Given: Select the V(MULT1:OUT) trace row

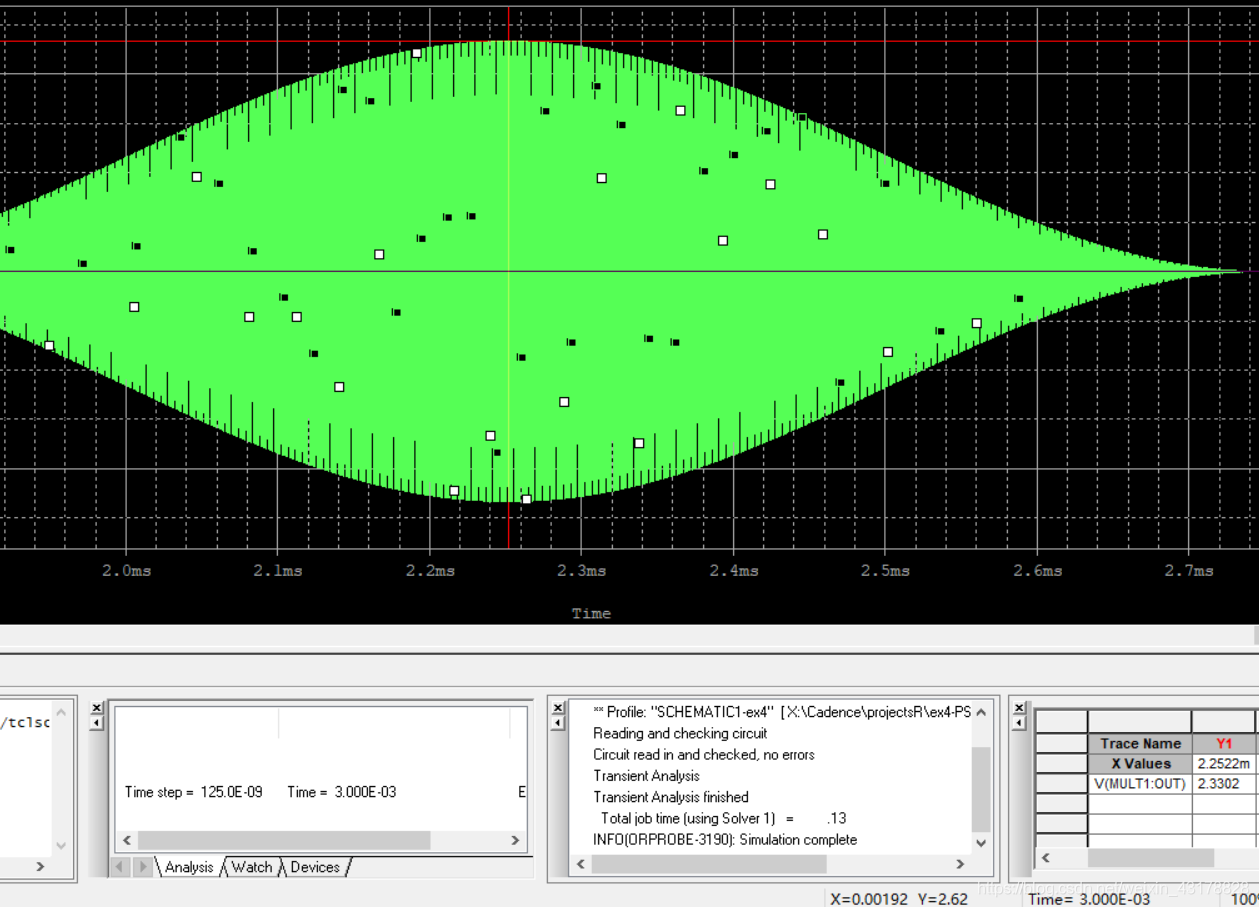Looking at the screenshot, I should coord(1140,784).
